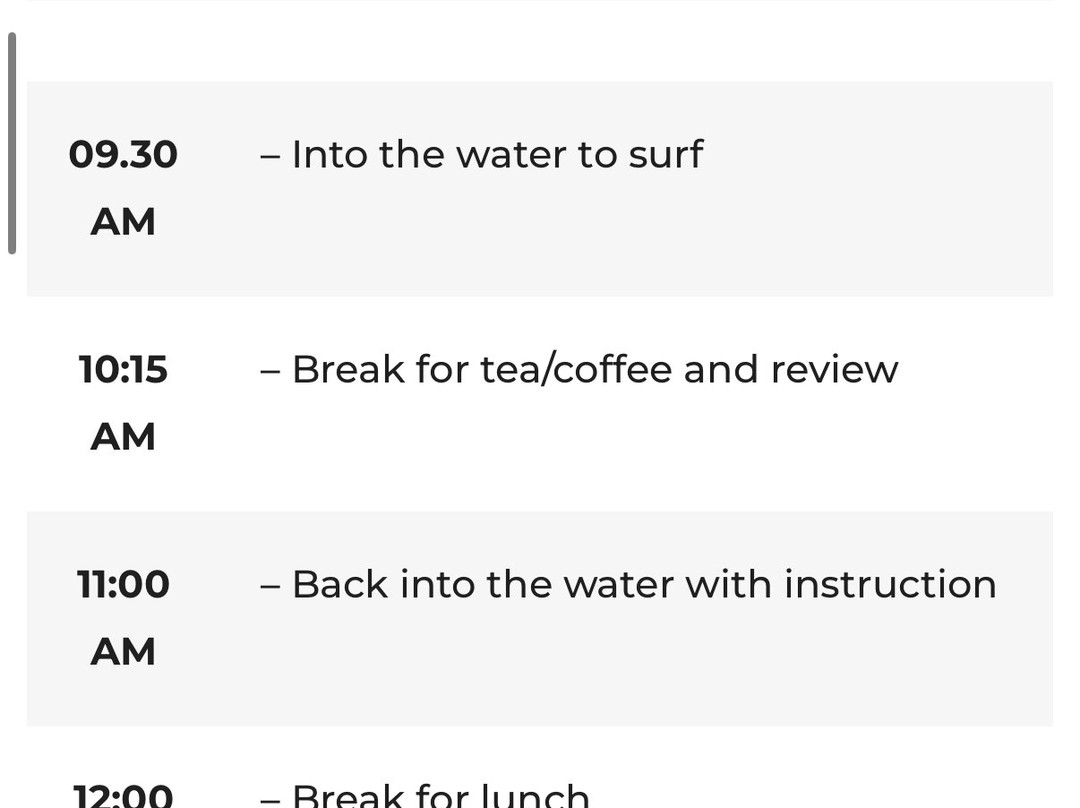Viewport: 1080px width, 808px height.
Task: Click the AM text beneath 11:00
Action: [x=123, y=652]
